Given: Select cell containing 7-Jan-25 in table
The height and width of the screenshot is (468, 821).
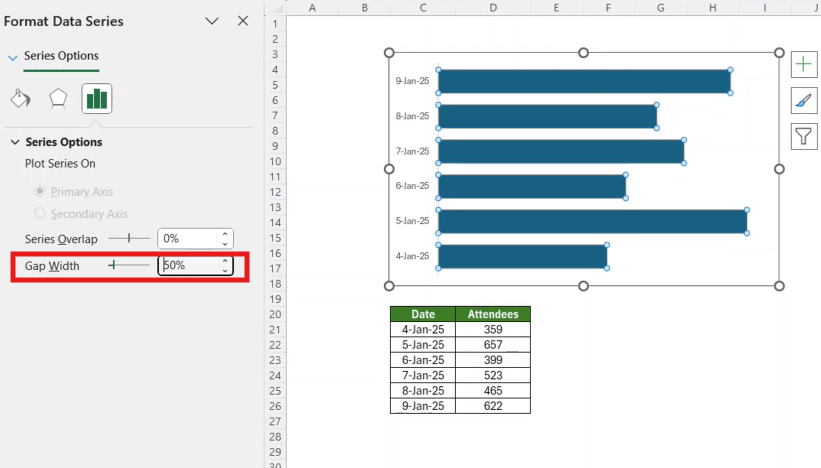Looking at the screenshot, I should pos(423,375).
